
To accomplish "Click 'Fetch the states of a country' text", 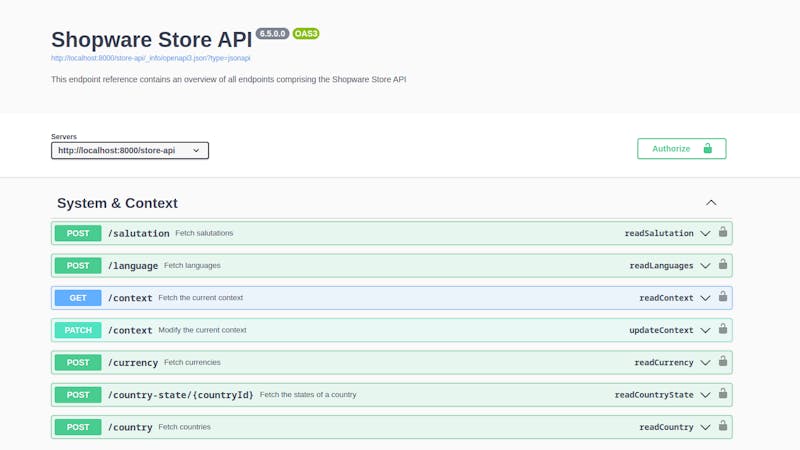I will (308, 394).
